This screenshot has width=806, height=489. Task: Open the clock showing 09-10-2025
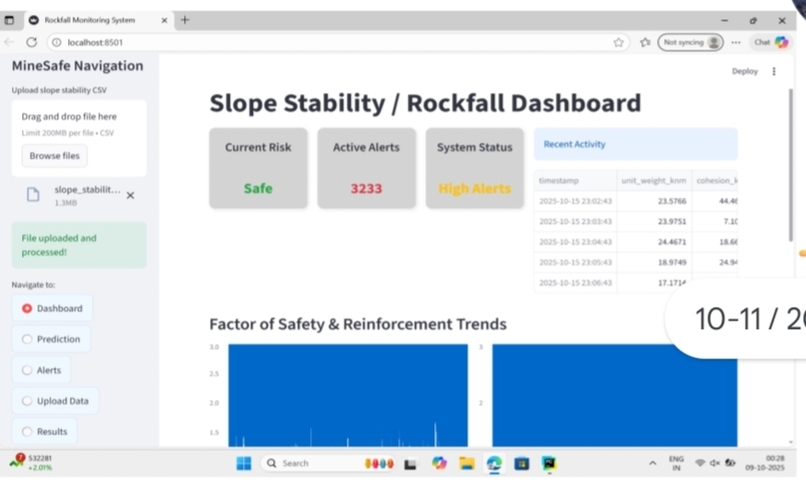pyautogui.click(x=765, y=463)
